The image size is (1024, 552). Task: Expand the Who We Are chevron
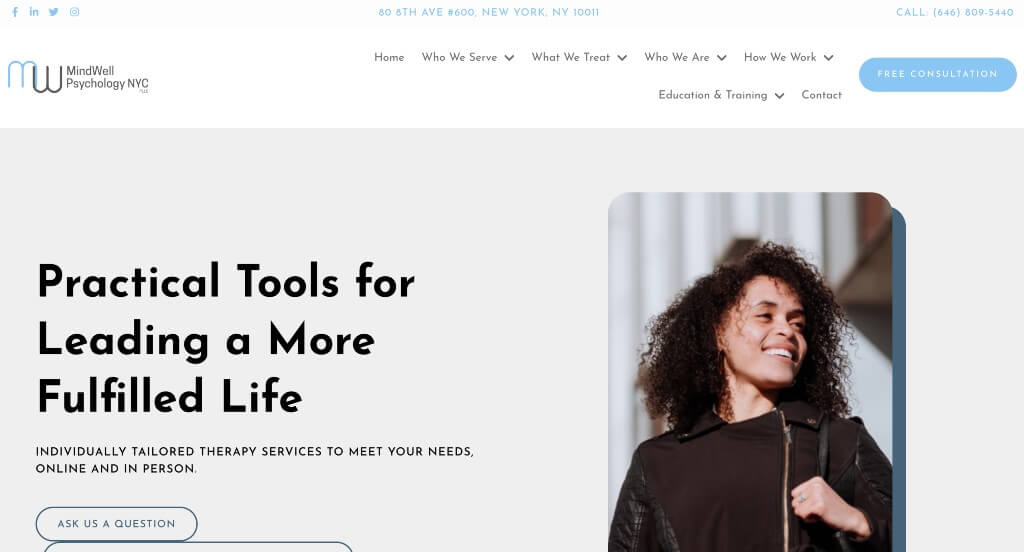pyautogui.click(x=722, y=58)
